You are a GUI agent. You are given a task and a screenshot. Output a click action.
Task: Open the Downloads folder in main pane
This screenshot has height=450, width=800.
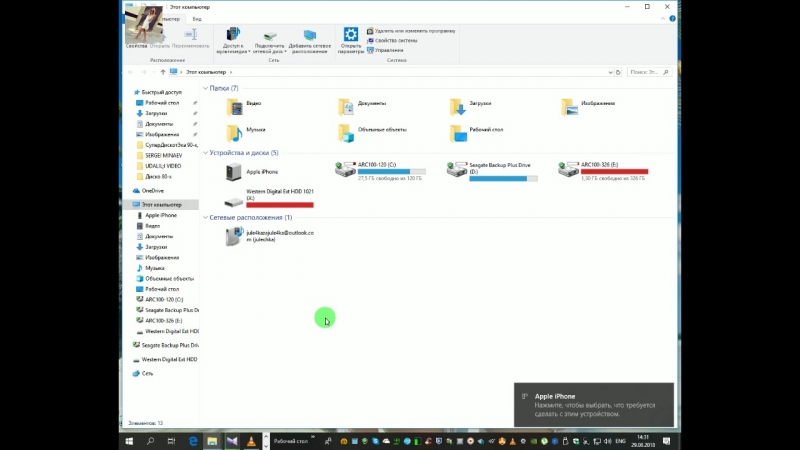tap(457, 104)
